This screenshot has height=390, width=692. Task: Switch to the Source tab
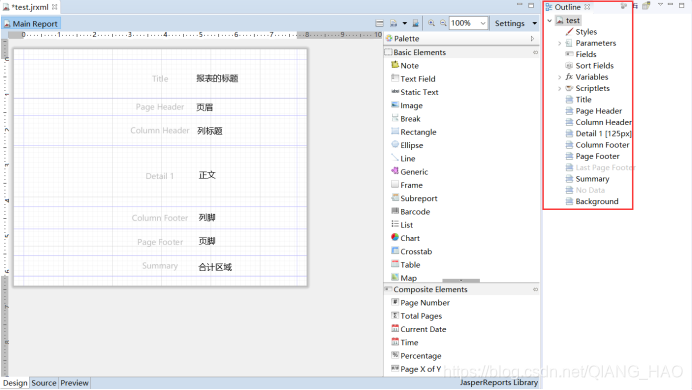coord(44,383)
